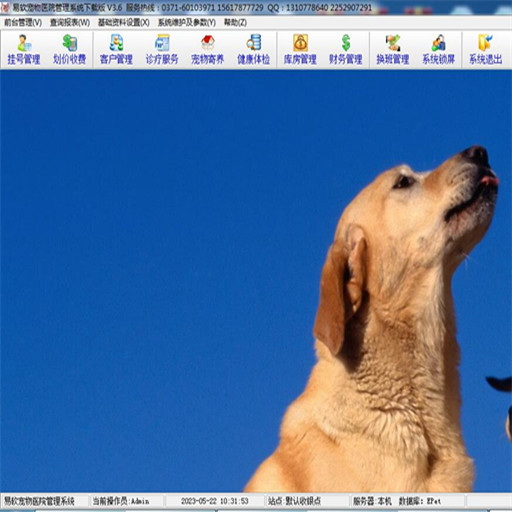Open the 系统维护及参数(Y) menu
512x512 pixels.
click(x=187, y=23)
